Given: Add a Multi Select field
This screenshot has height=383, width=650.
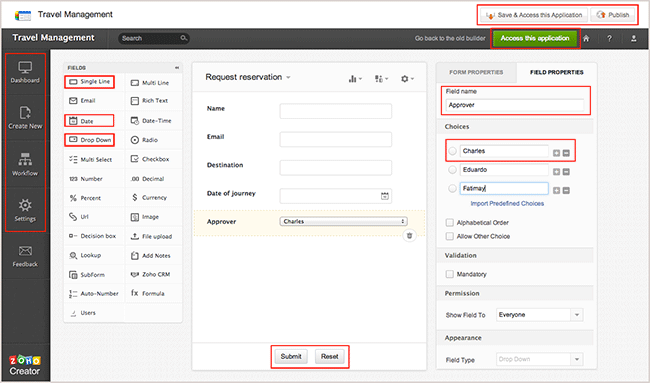Looking at the screenshot, I should pyautogui.click(x=90, y=159).
